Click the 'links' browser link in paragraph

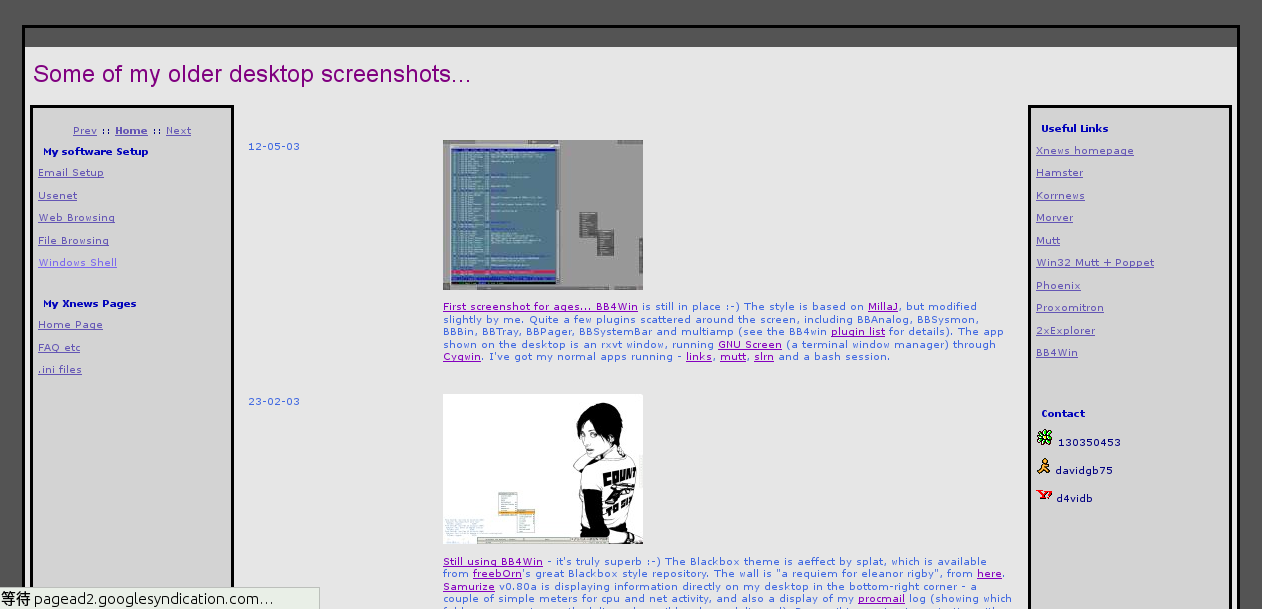(x=699, y=357)
